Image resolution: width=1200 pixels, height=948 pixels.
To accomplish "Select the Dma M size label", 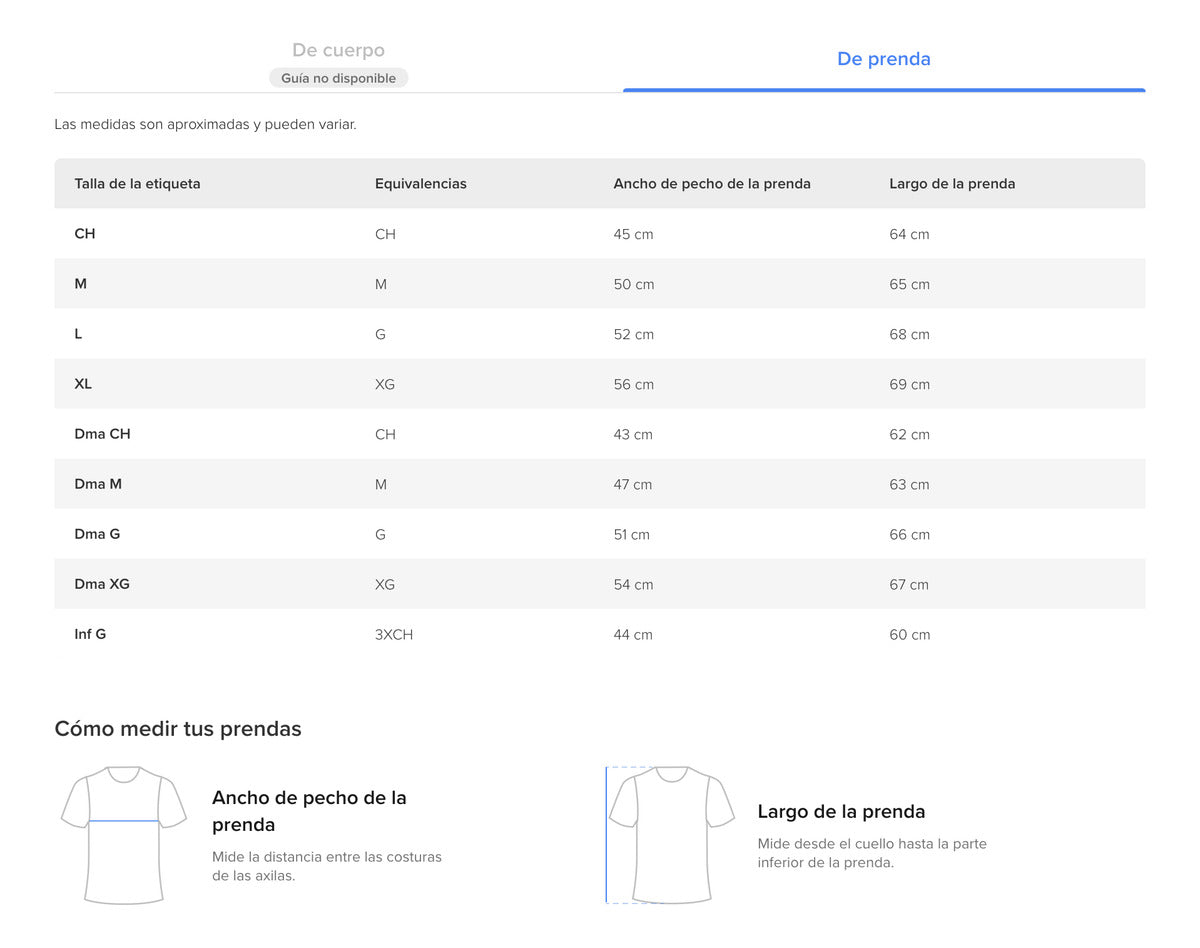I will click(x=98, y=484).
